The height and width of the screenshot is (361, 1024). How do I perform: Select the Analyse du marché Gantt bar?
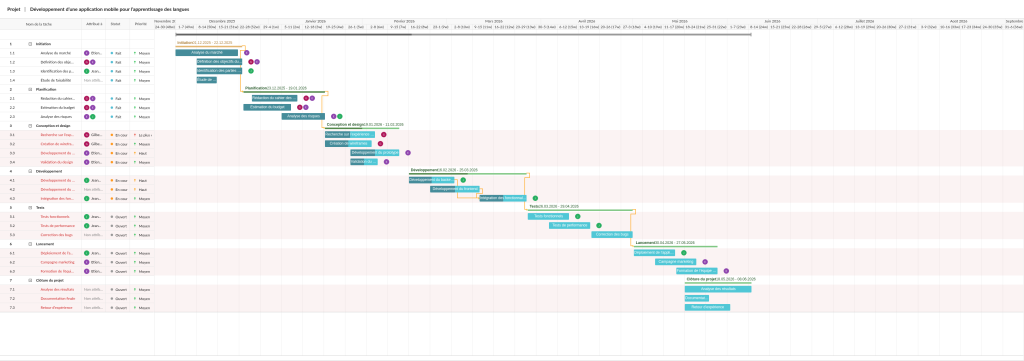pyautogui.click(x=207, y=52)
